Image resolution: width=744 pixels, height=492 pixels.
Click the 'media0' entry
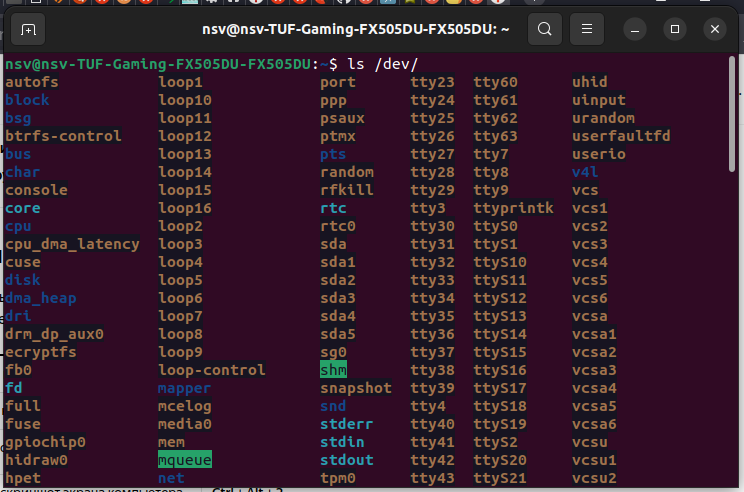click(x=185, y=424)
